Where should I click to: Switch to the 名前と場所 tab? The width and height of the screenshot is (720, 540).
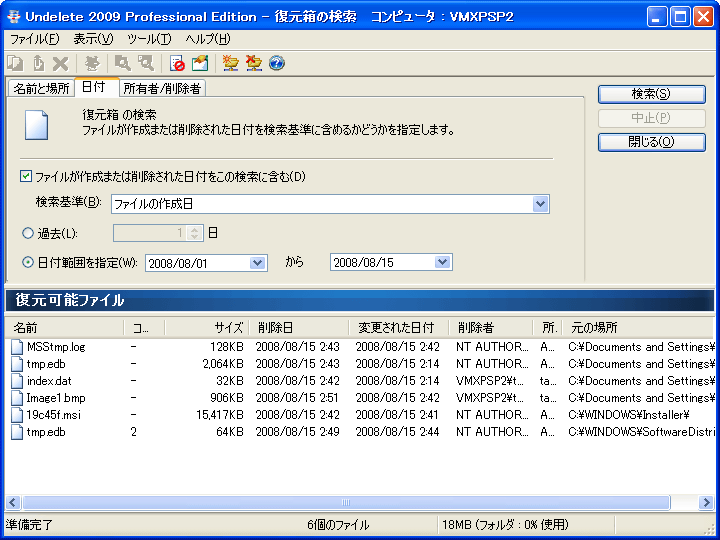[x=41, y=88]
